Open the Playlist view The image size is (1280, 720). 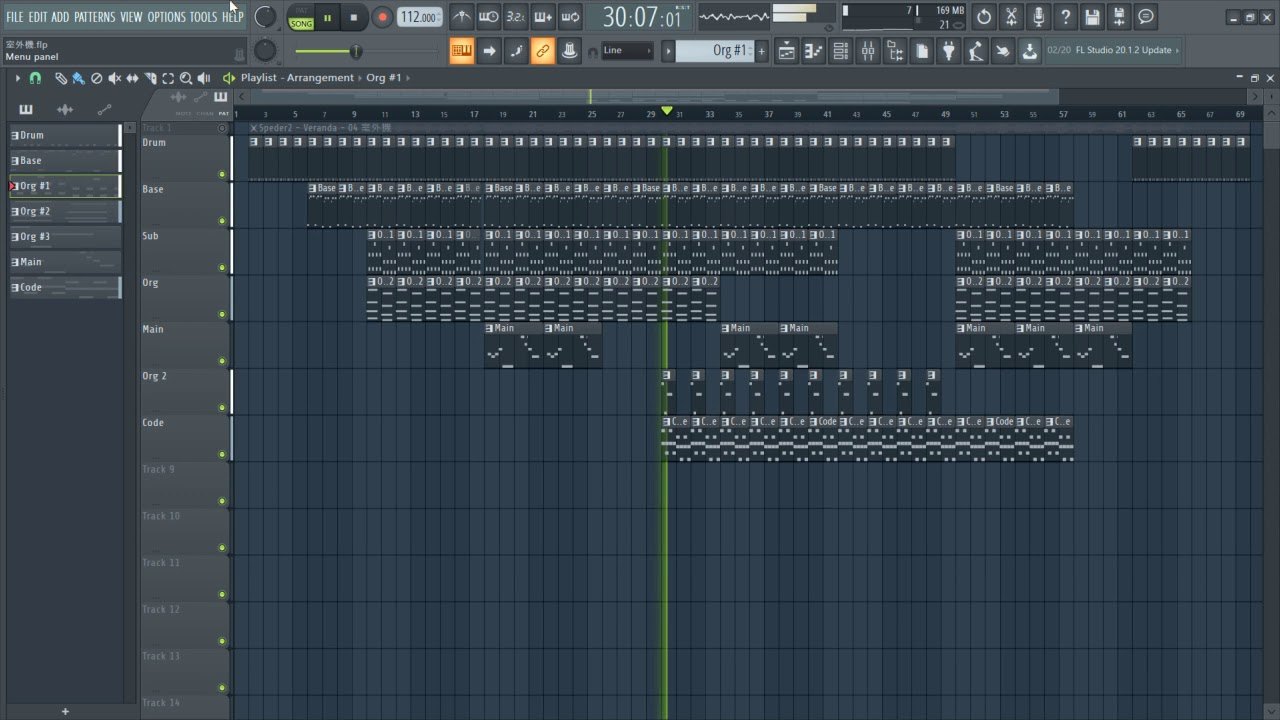(787, 51)
